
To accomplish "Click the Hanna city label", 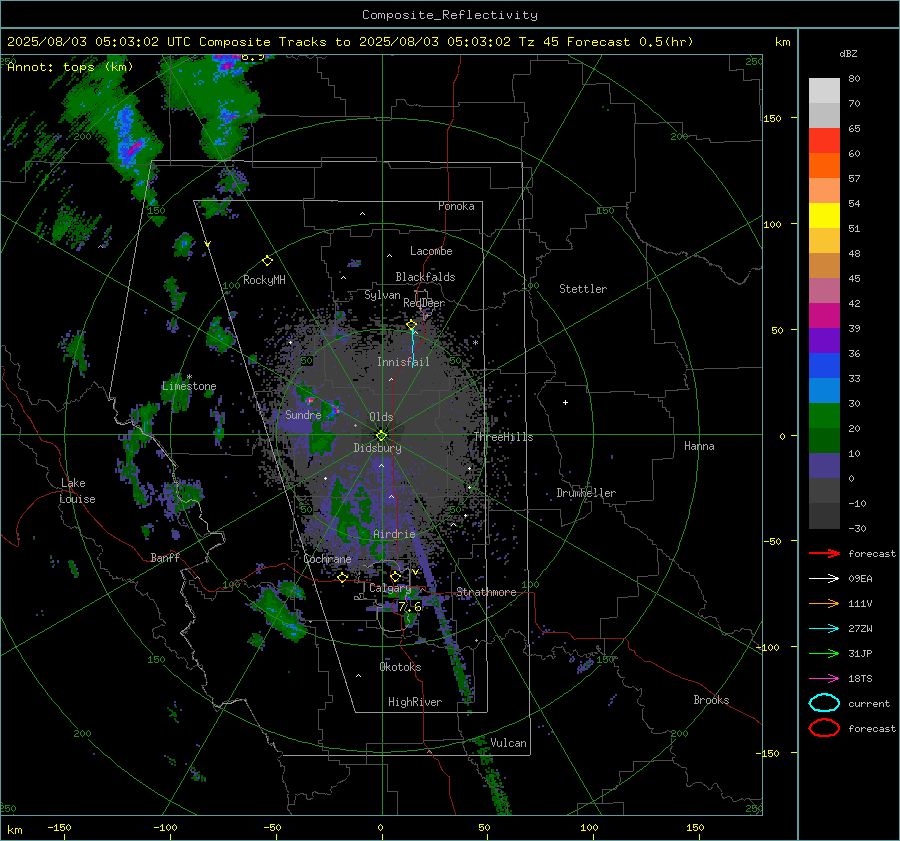I will [x=699, y=446].
